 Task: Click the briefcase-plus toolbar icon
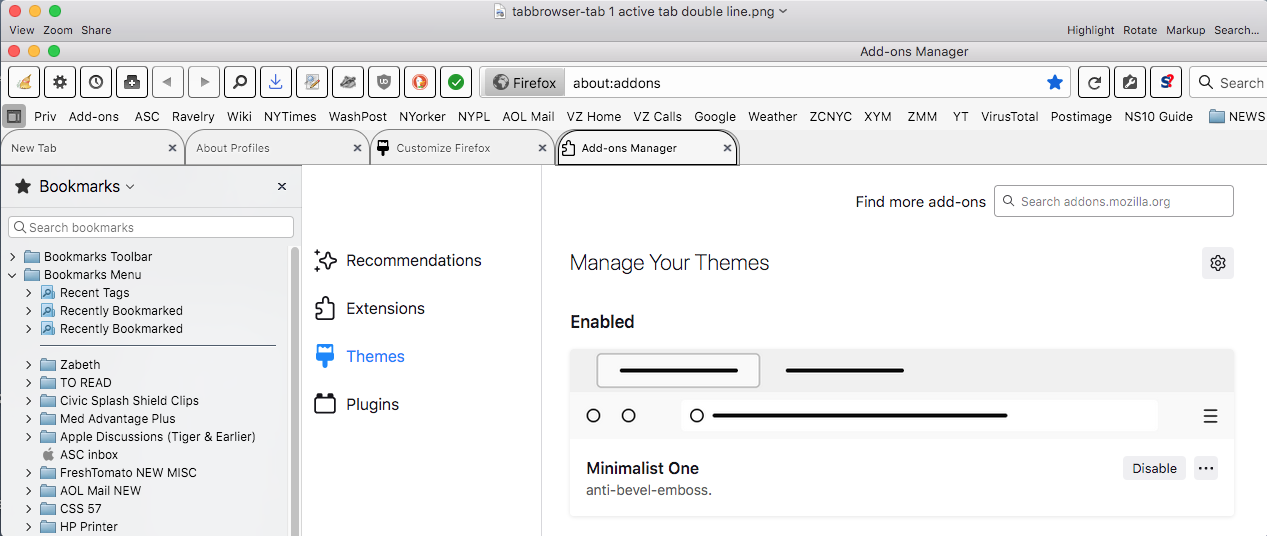[132, 82]
